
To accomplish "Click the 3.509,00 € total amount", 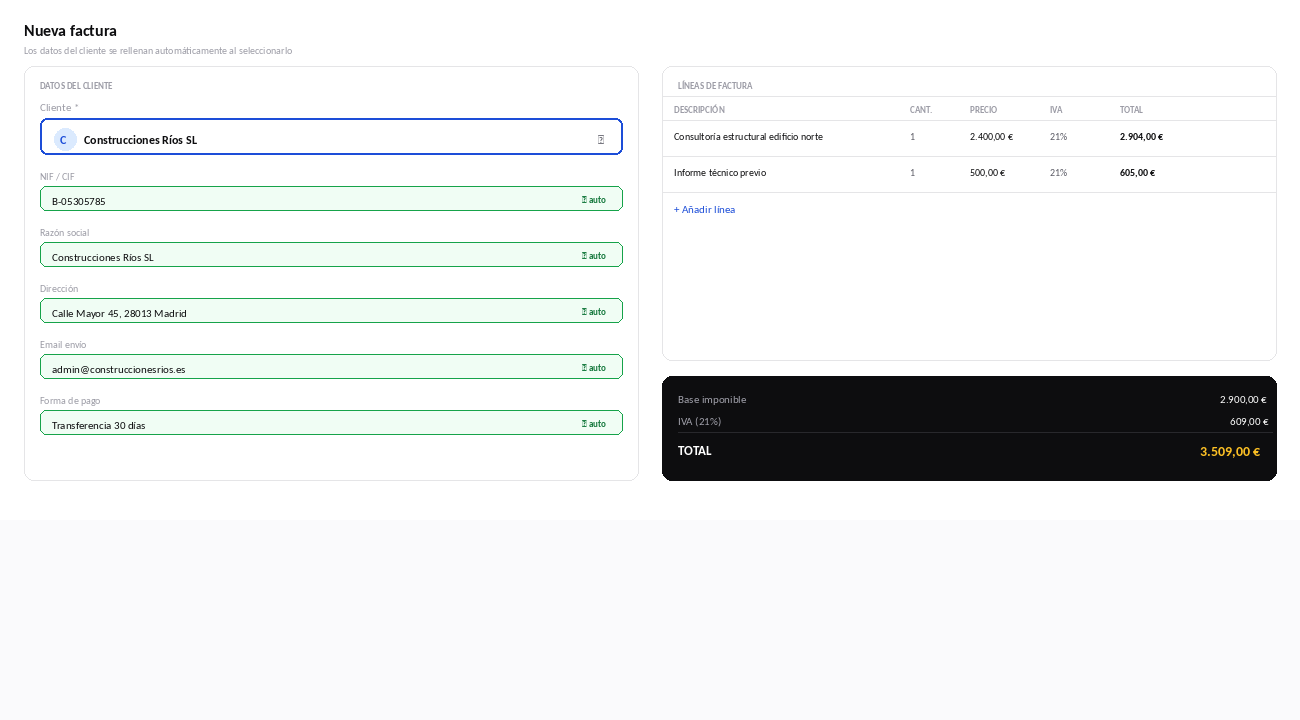I will point(1230,452).
